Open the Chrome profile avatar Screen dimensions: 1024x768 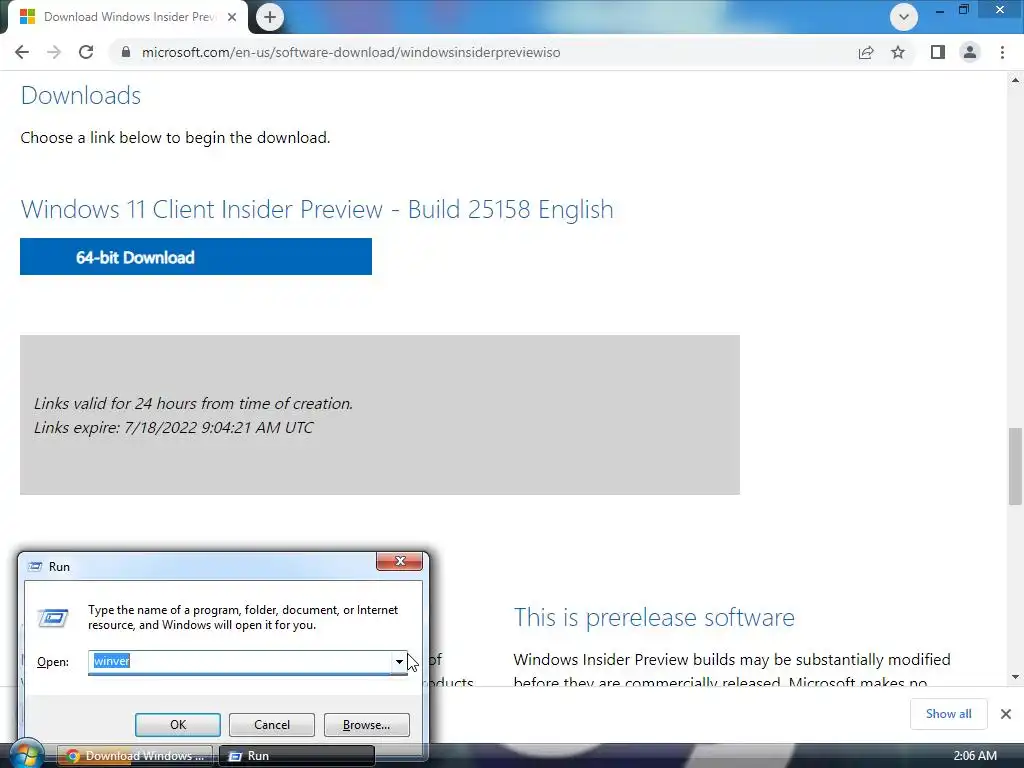click(970, 52)
